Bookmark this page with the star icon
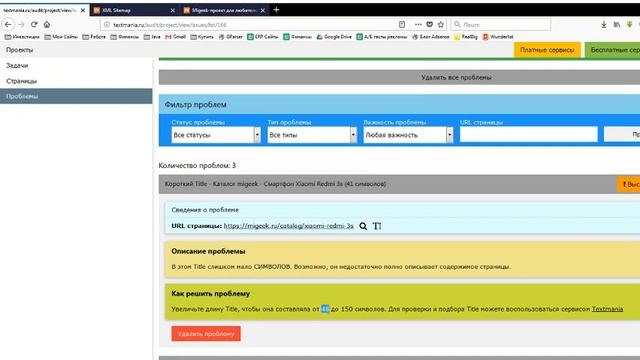Viewport: 640px width, 360px height. (x=441, y=24)
